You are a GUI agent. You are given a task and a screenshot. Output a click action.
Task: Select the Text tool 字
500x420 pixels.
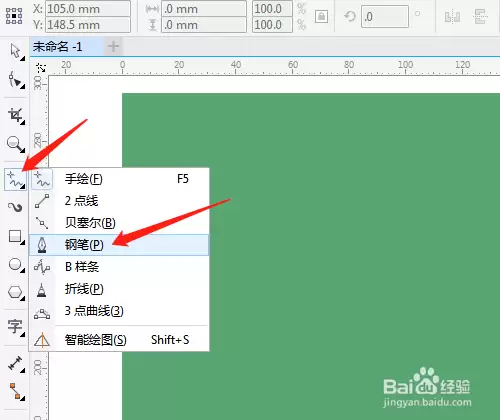tap(15, 327)
